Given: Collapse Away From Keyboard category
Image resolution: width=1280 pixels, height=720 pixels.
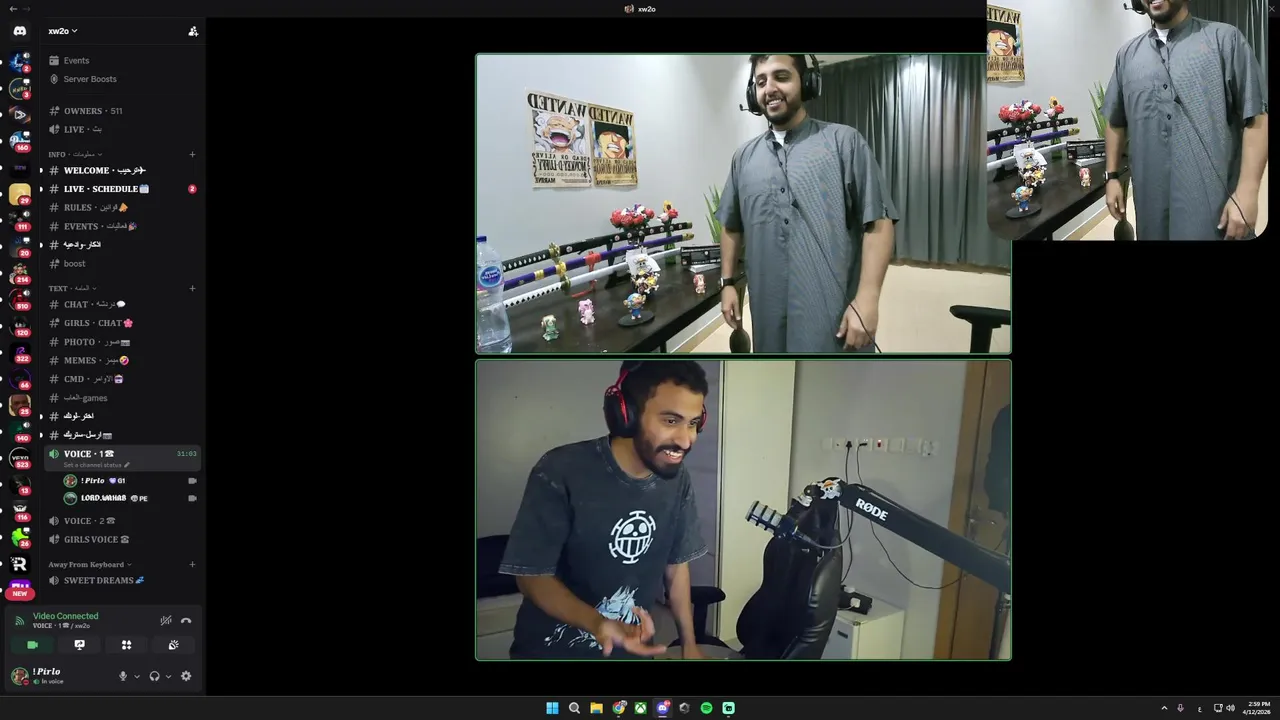Looking at the screenshot, I should 89,564.
